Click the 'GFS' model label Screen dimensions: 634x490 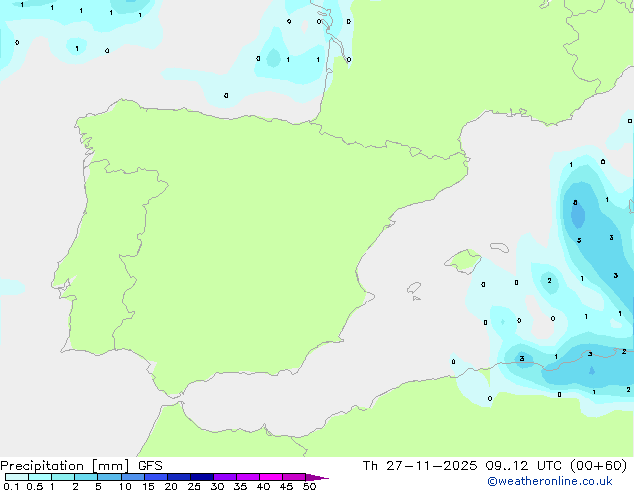pos(150,466)
